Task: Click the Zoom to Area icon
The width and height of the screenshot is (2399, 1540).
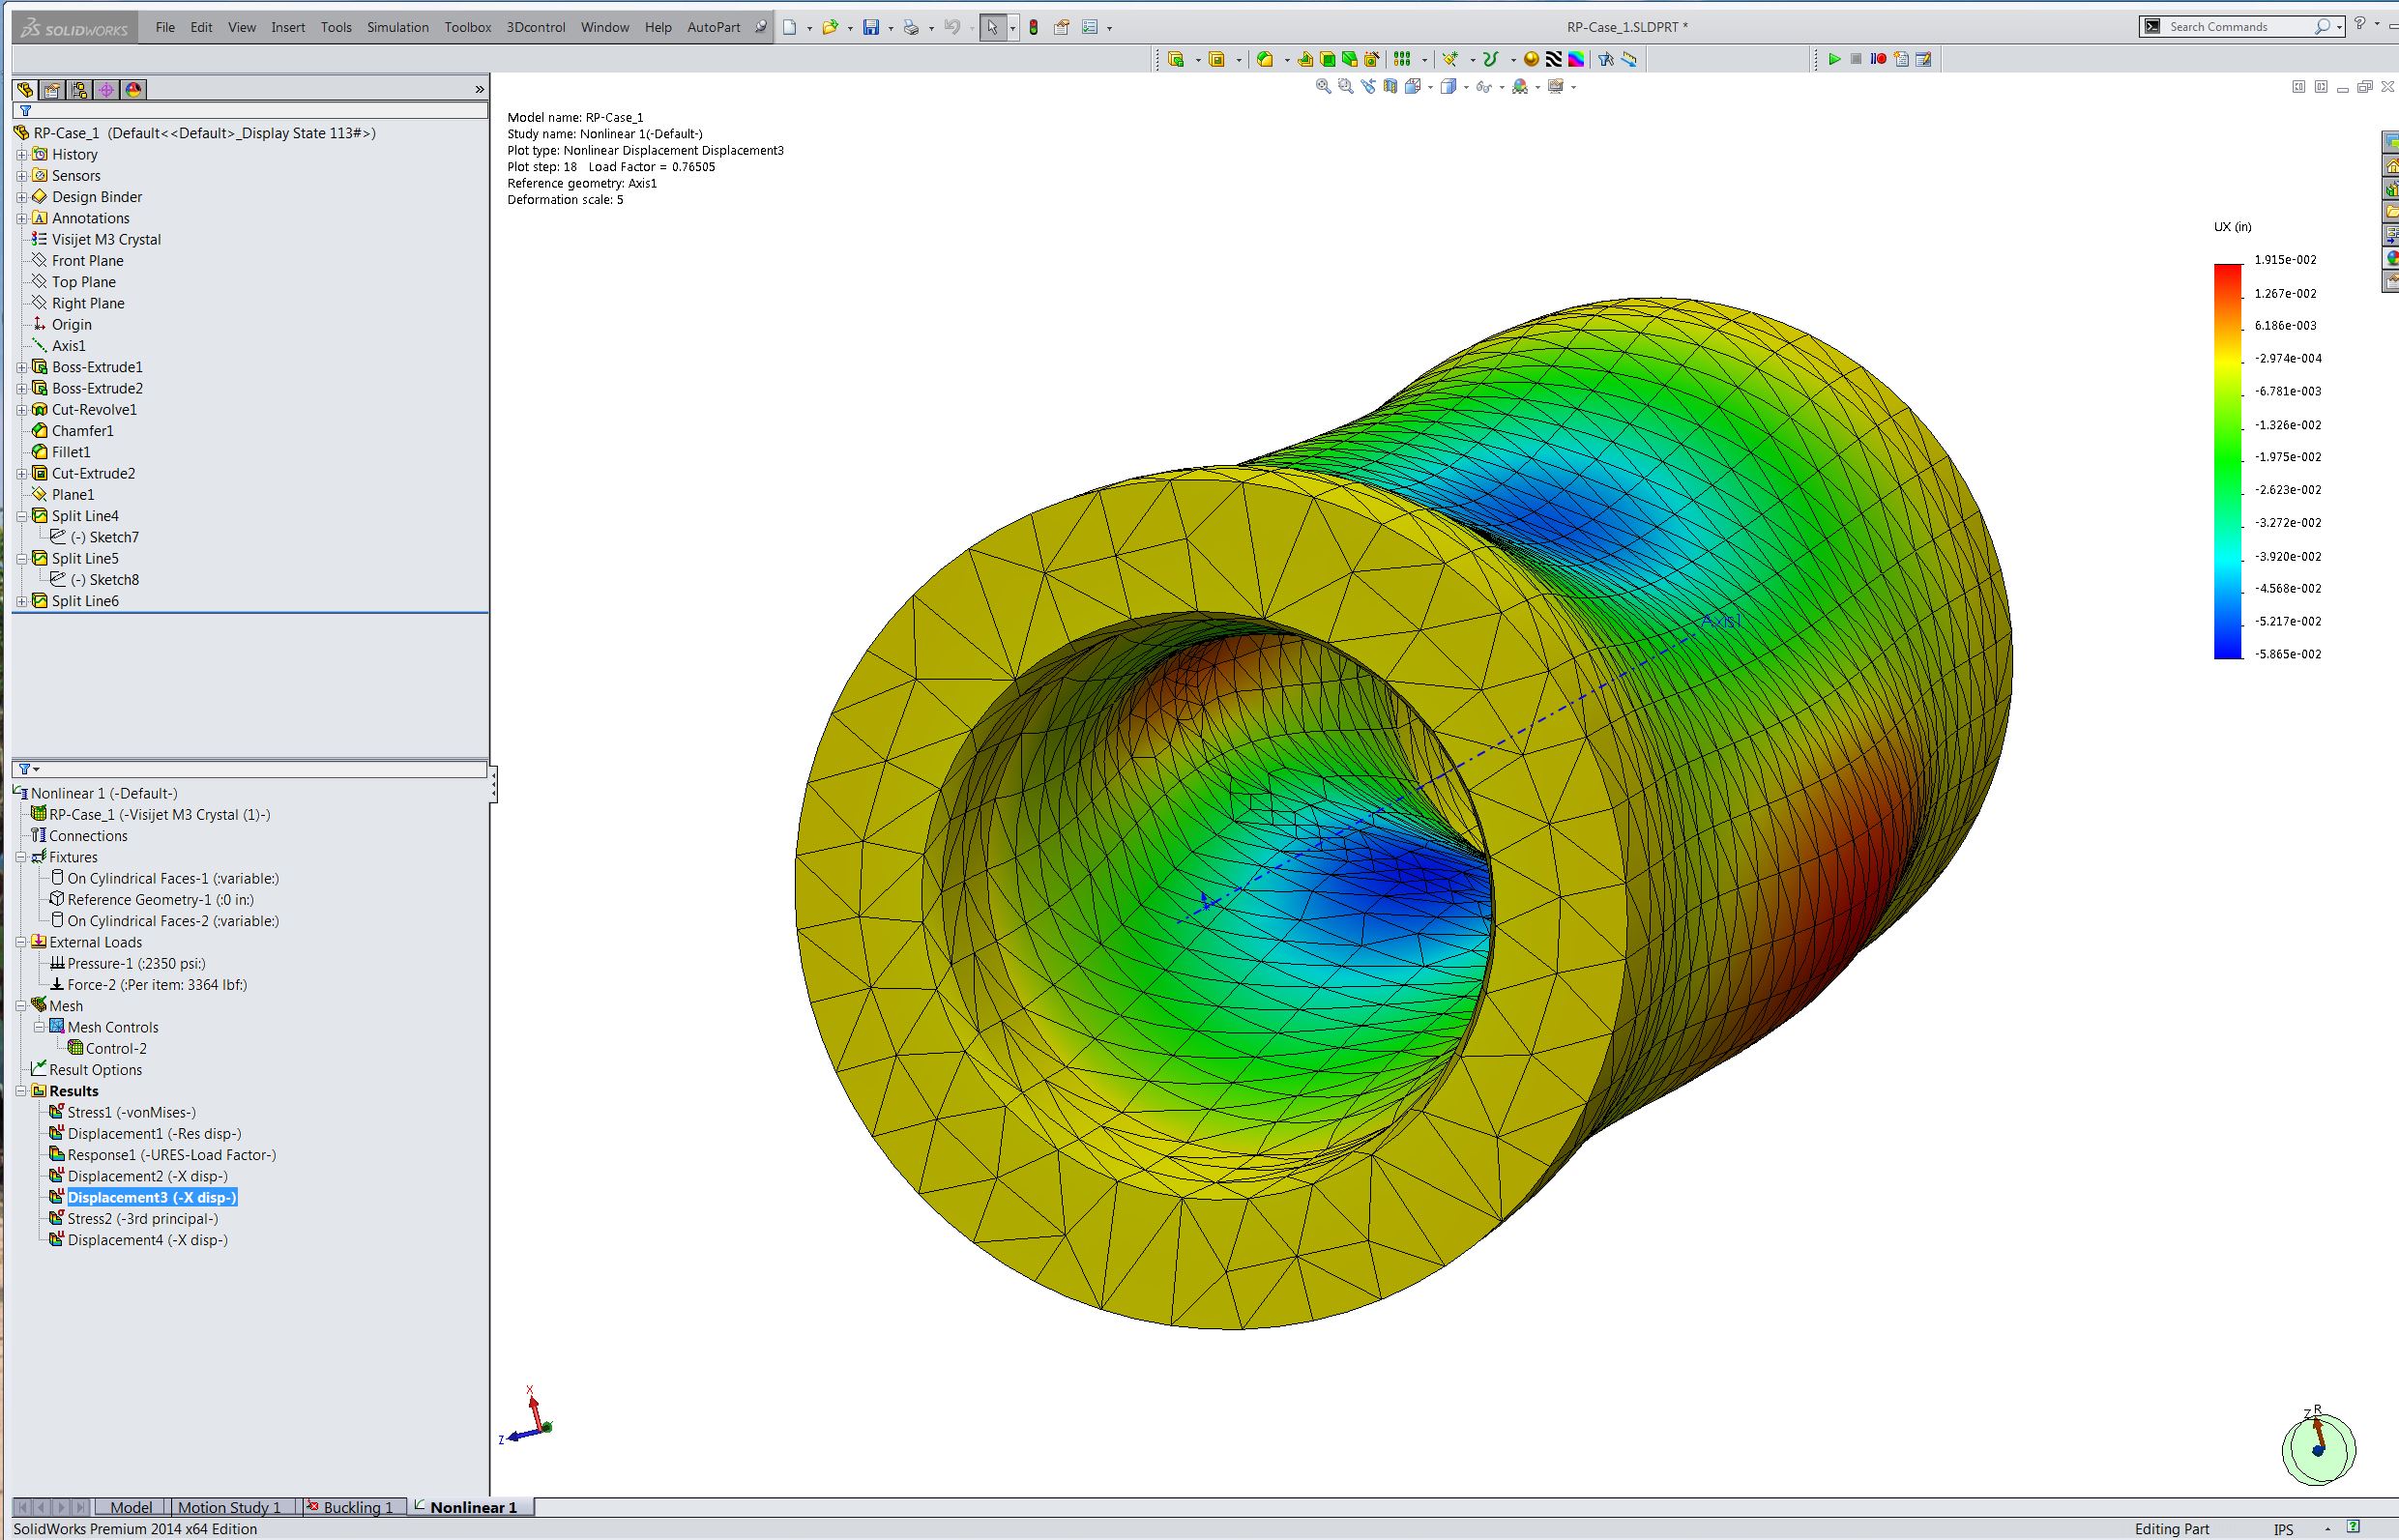Action: (1345, 87)
